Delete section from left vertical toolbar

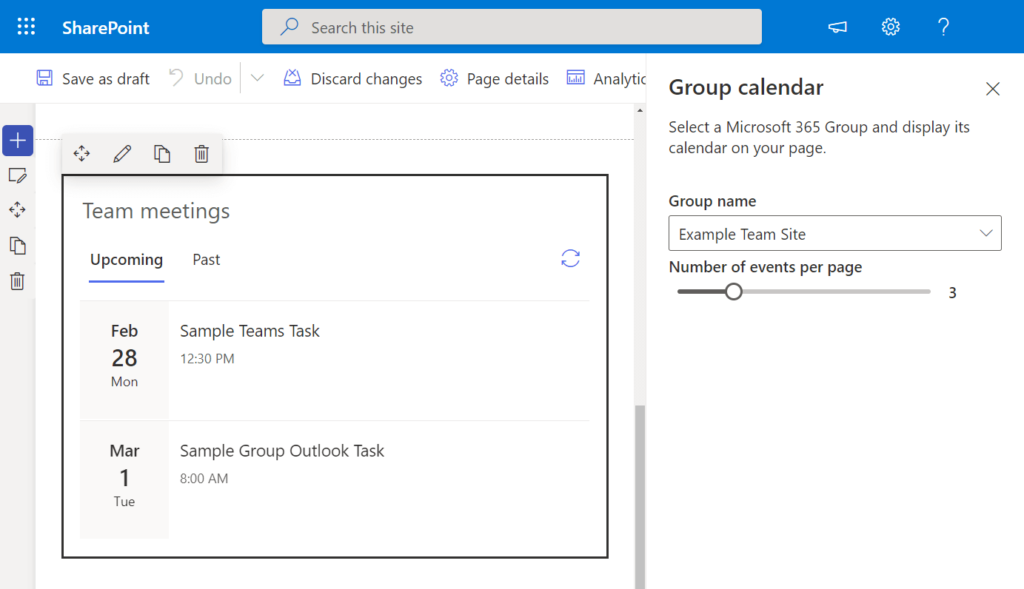(x=18, y=281)
